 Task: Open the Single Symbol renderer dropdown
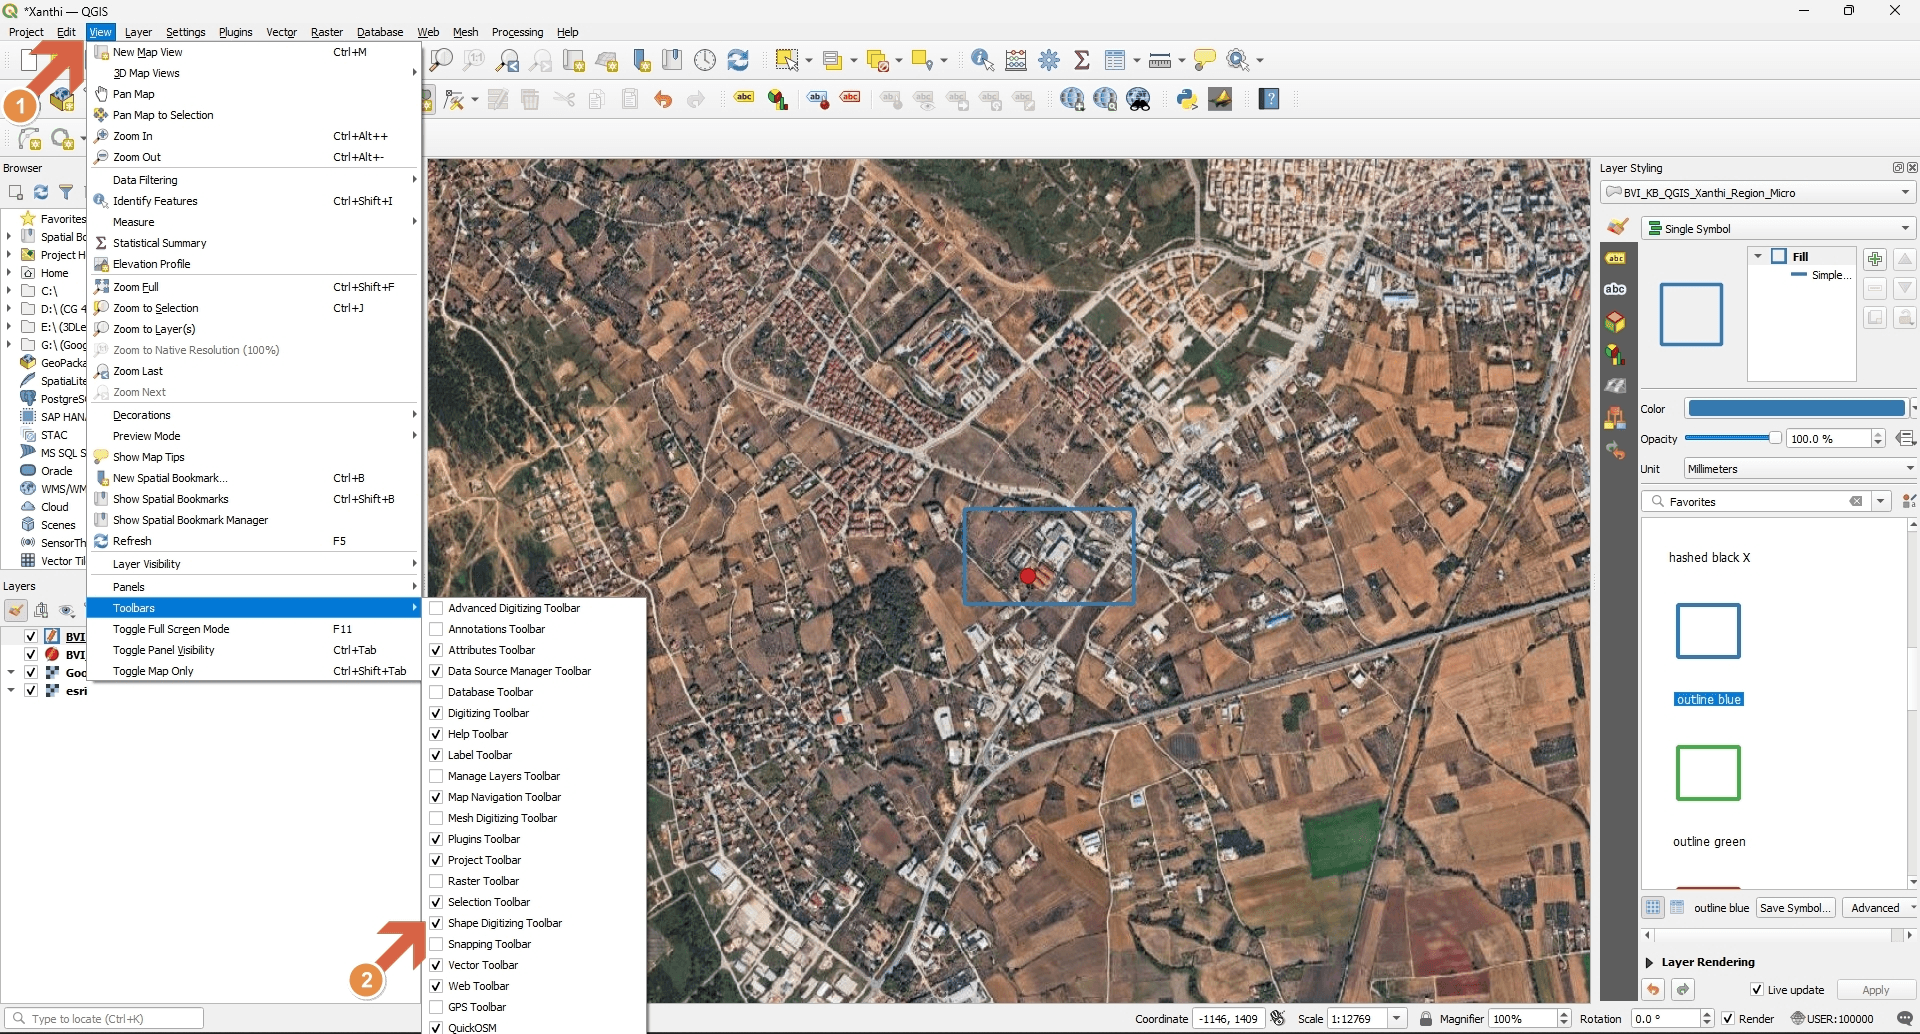(x=1779, y=229)
